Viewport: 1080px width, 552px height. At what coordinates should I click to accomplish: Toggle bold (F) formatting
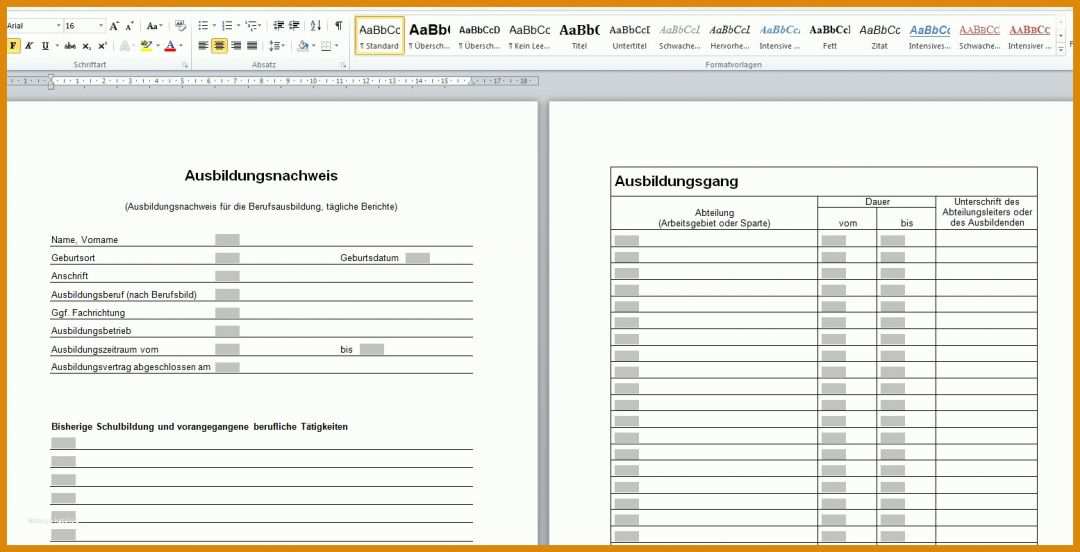[x=13, y=46]
